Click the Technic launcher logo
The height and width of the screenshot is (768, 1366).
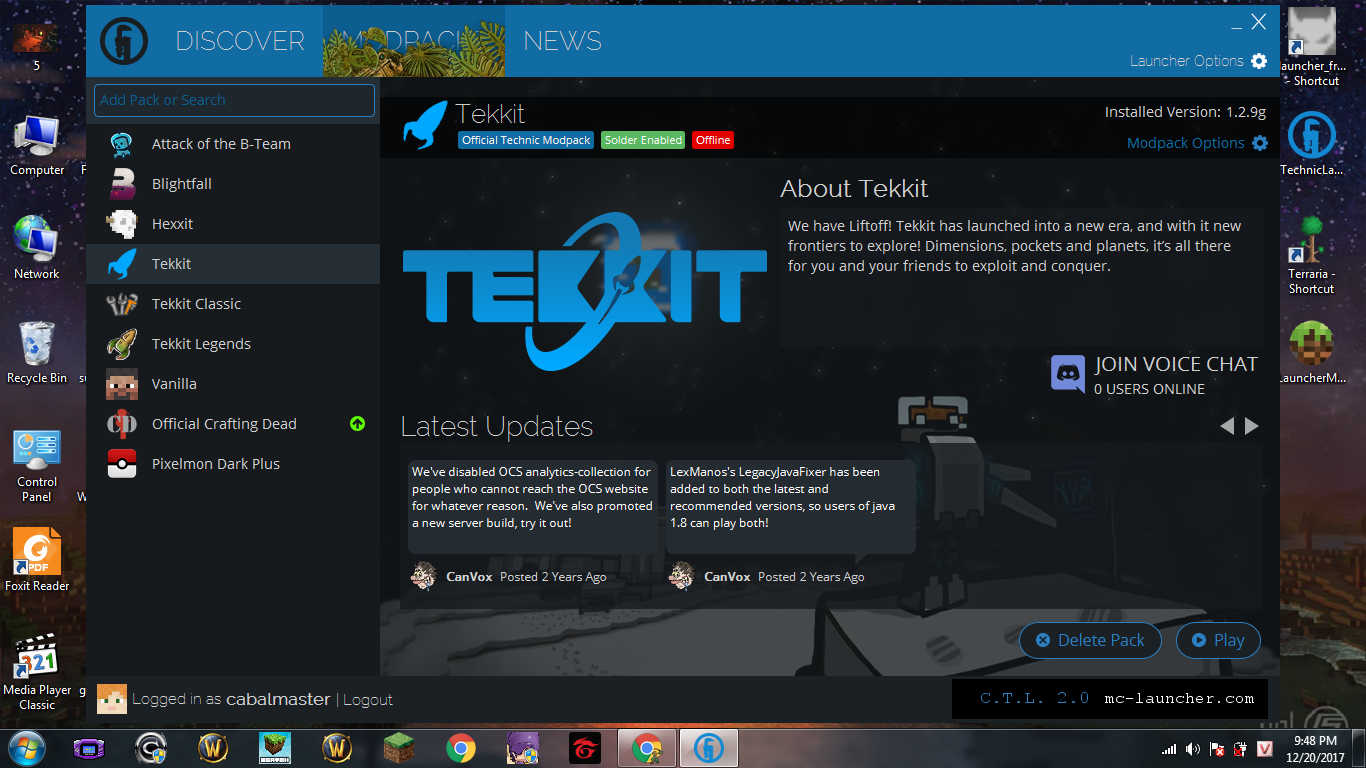123,41
